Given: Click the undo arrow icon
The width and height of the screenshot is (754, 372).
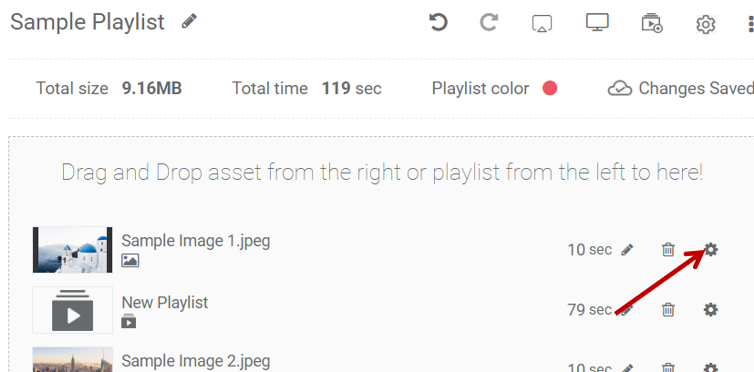Looking at the screenshot, I should tap(438, 22).
